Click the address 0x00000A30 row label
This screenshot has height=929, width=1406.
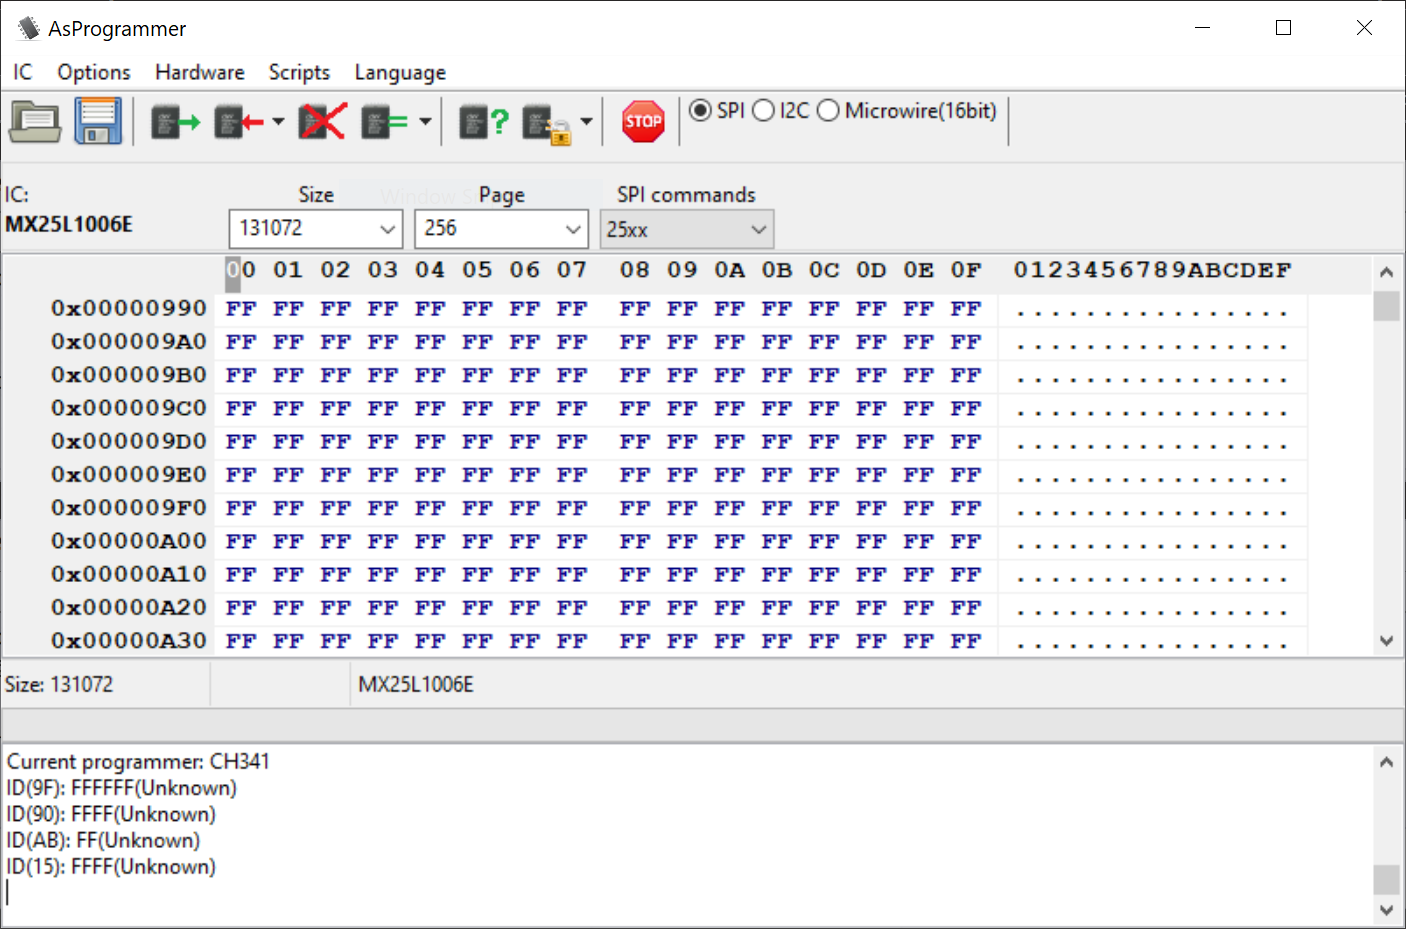coord(129,640)
